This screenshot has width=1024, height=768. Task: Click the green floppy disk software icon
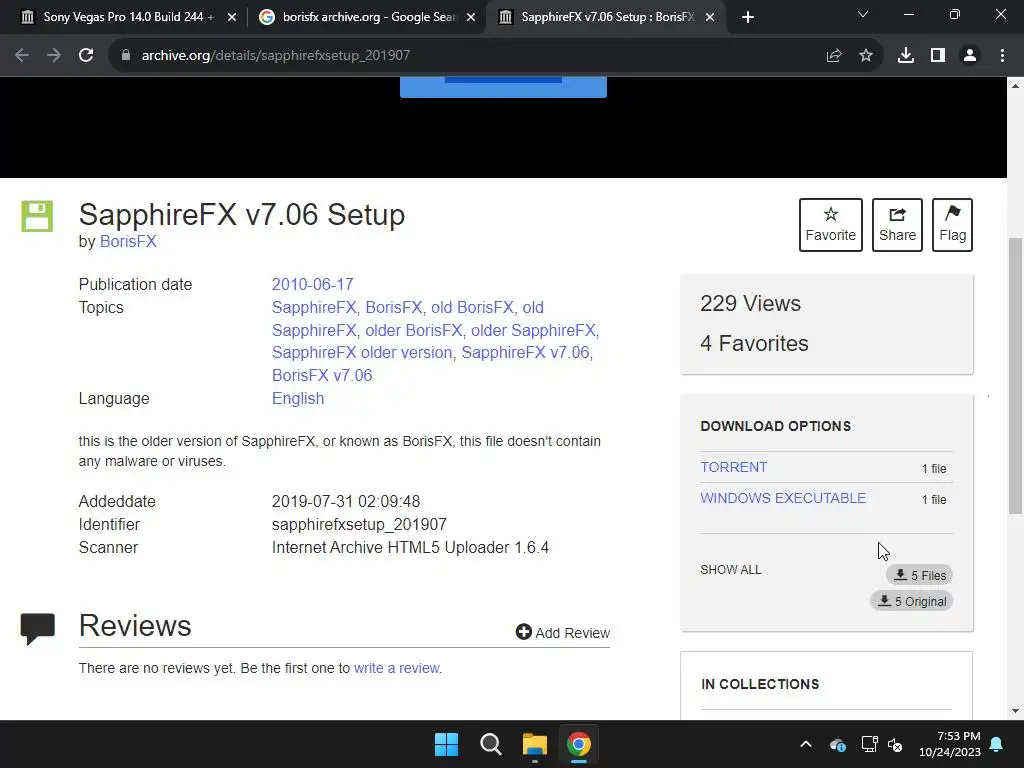pyautogui.click(x=37, y=216)
